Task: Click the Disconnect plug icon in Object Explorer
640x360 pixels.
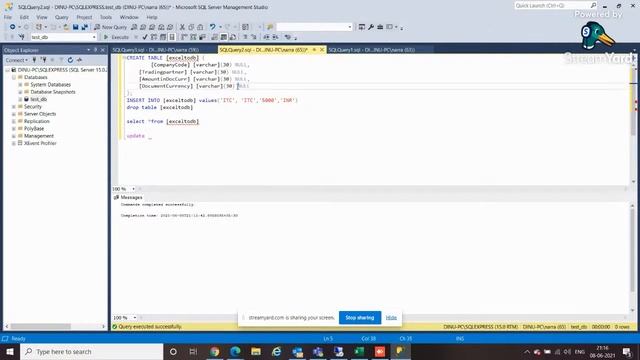Action: pos(43,60)
